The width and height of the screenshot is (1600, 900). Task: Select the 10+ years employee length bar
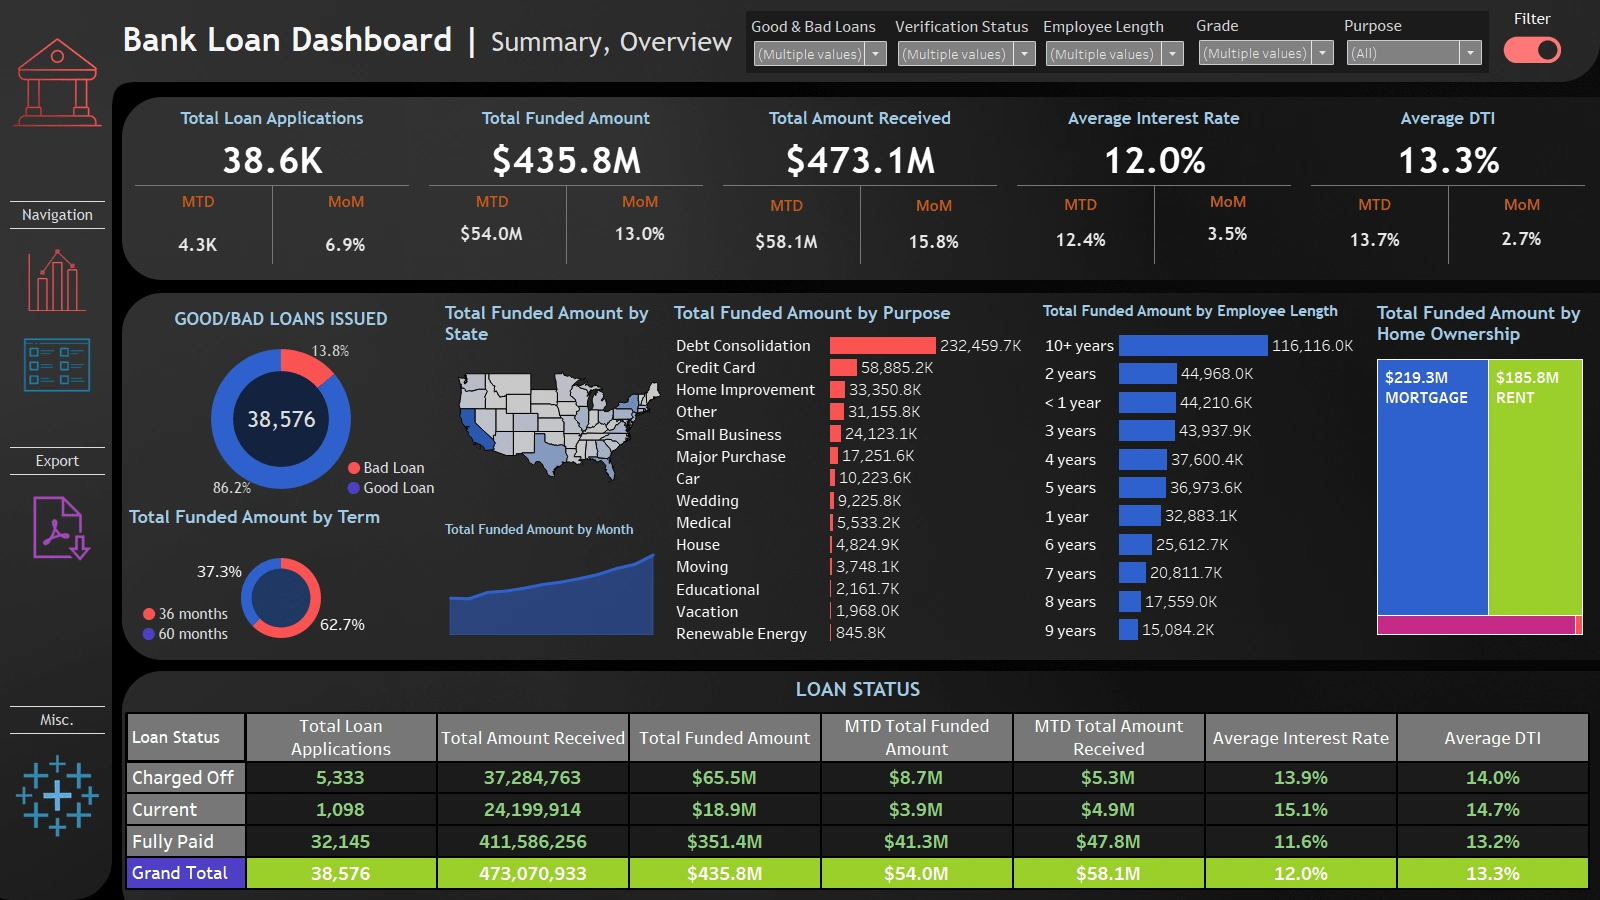point(1193,345)
